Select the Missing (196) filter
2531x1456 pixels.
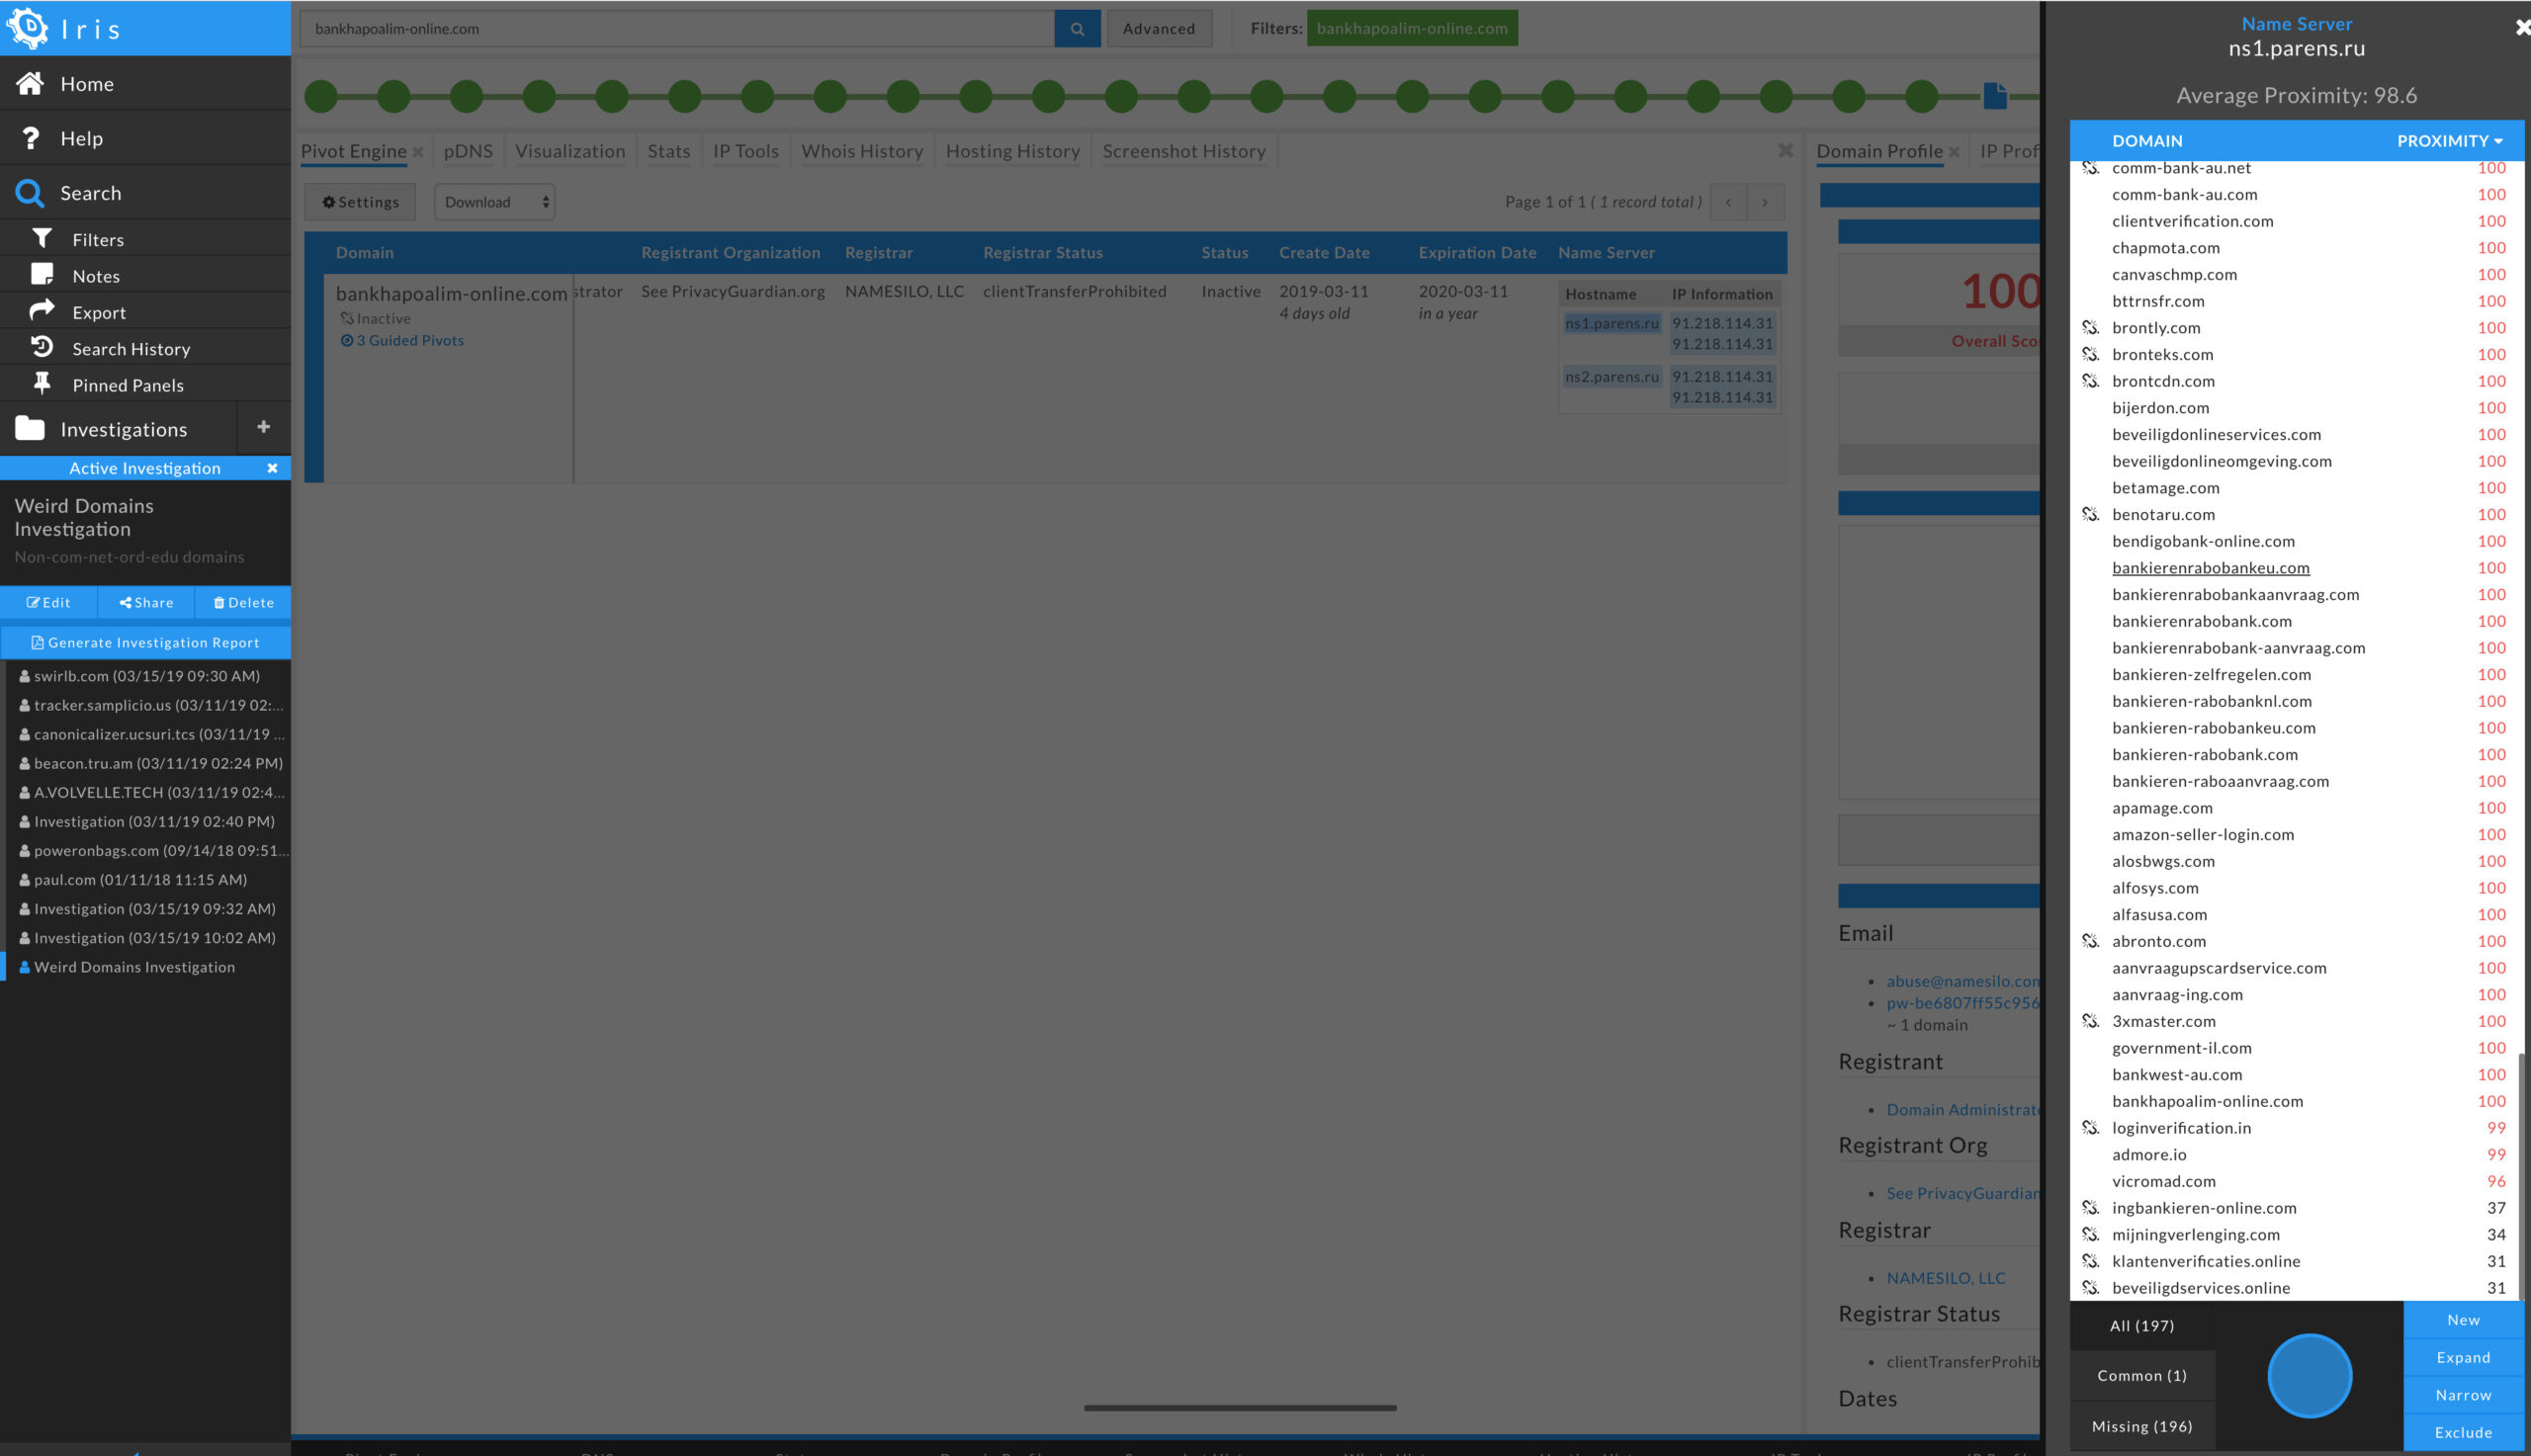(2141, 1425)
